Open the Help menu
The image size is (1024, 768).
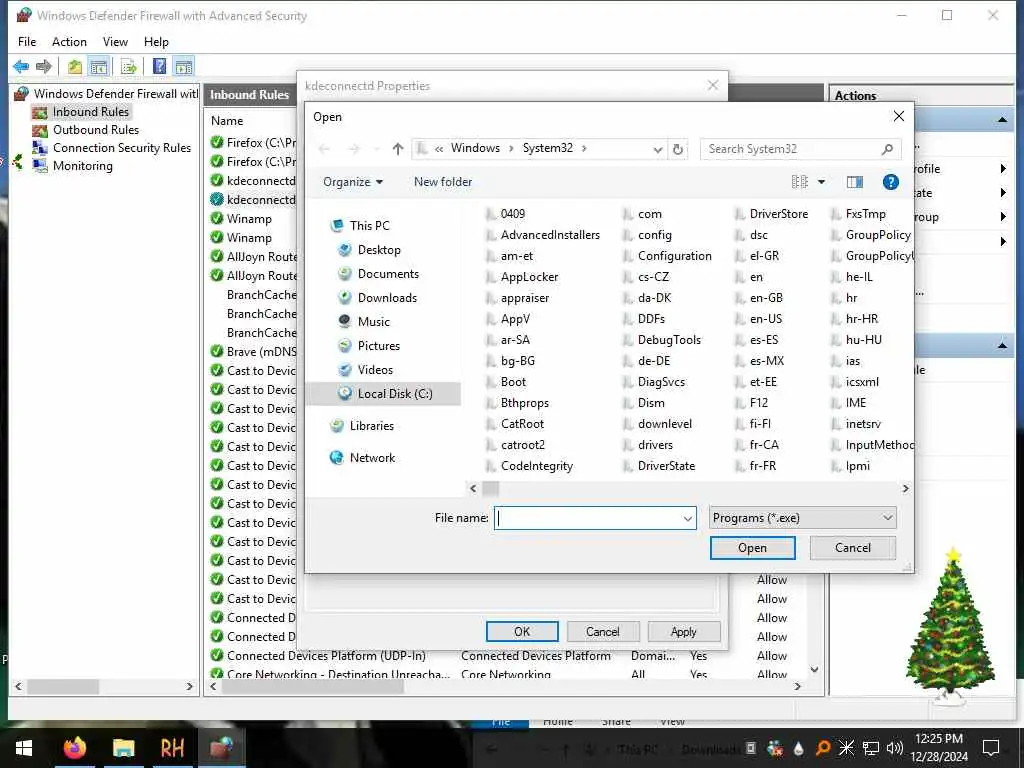coord(156,42)
